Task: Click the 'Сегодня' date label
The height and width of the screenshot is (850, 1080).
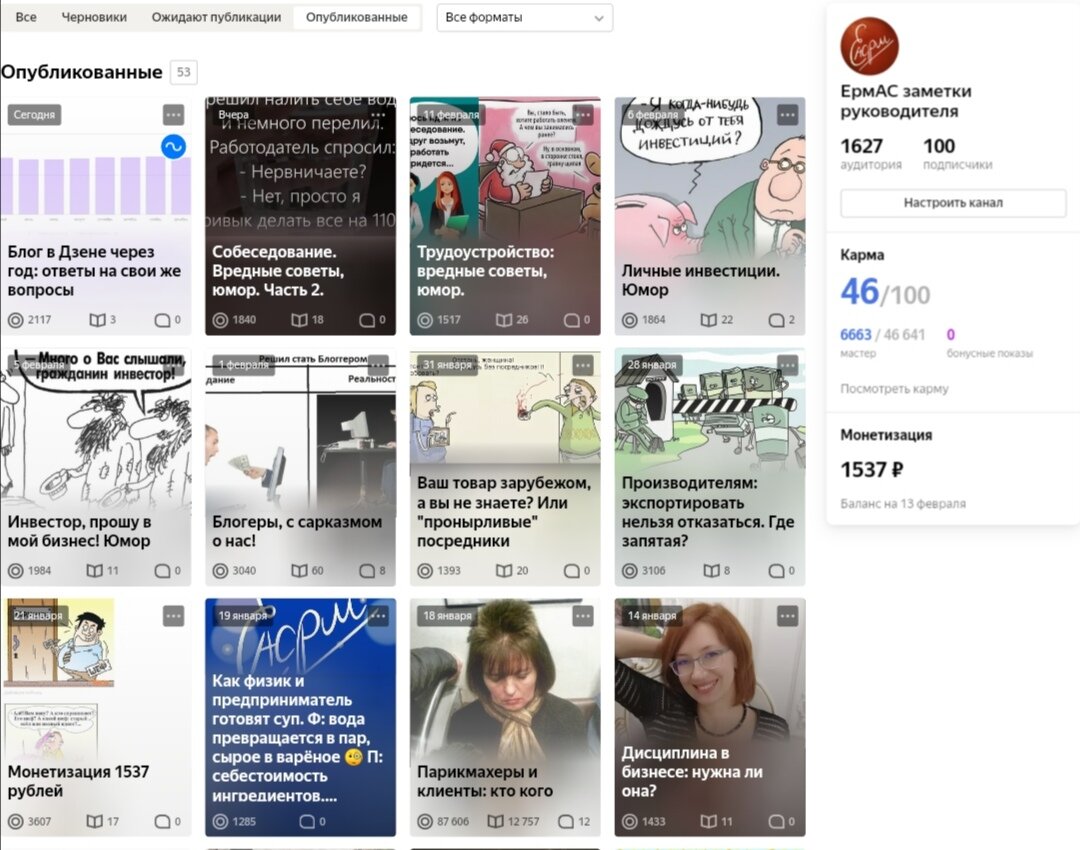Action: [x=34, y=114]
